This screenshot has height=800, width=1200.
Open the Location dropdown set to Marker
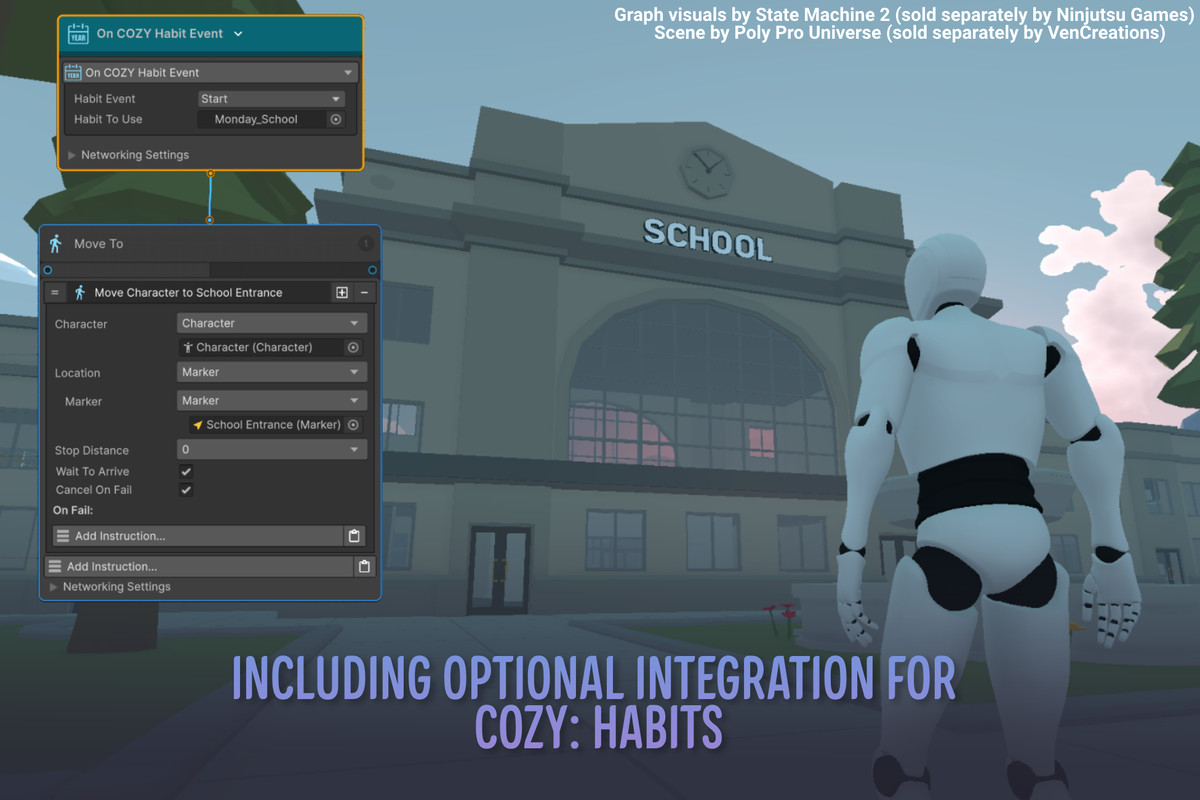[x=271, y=371]
